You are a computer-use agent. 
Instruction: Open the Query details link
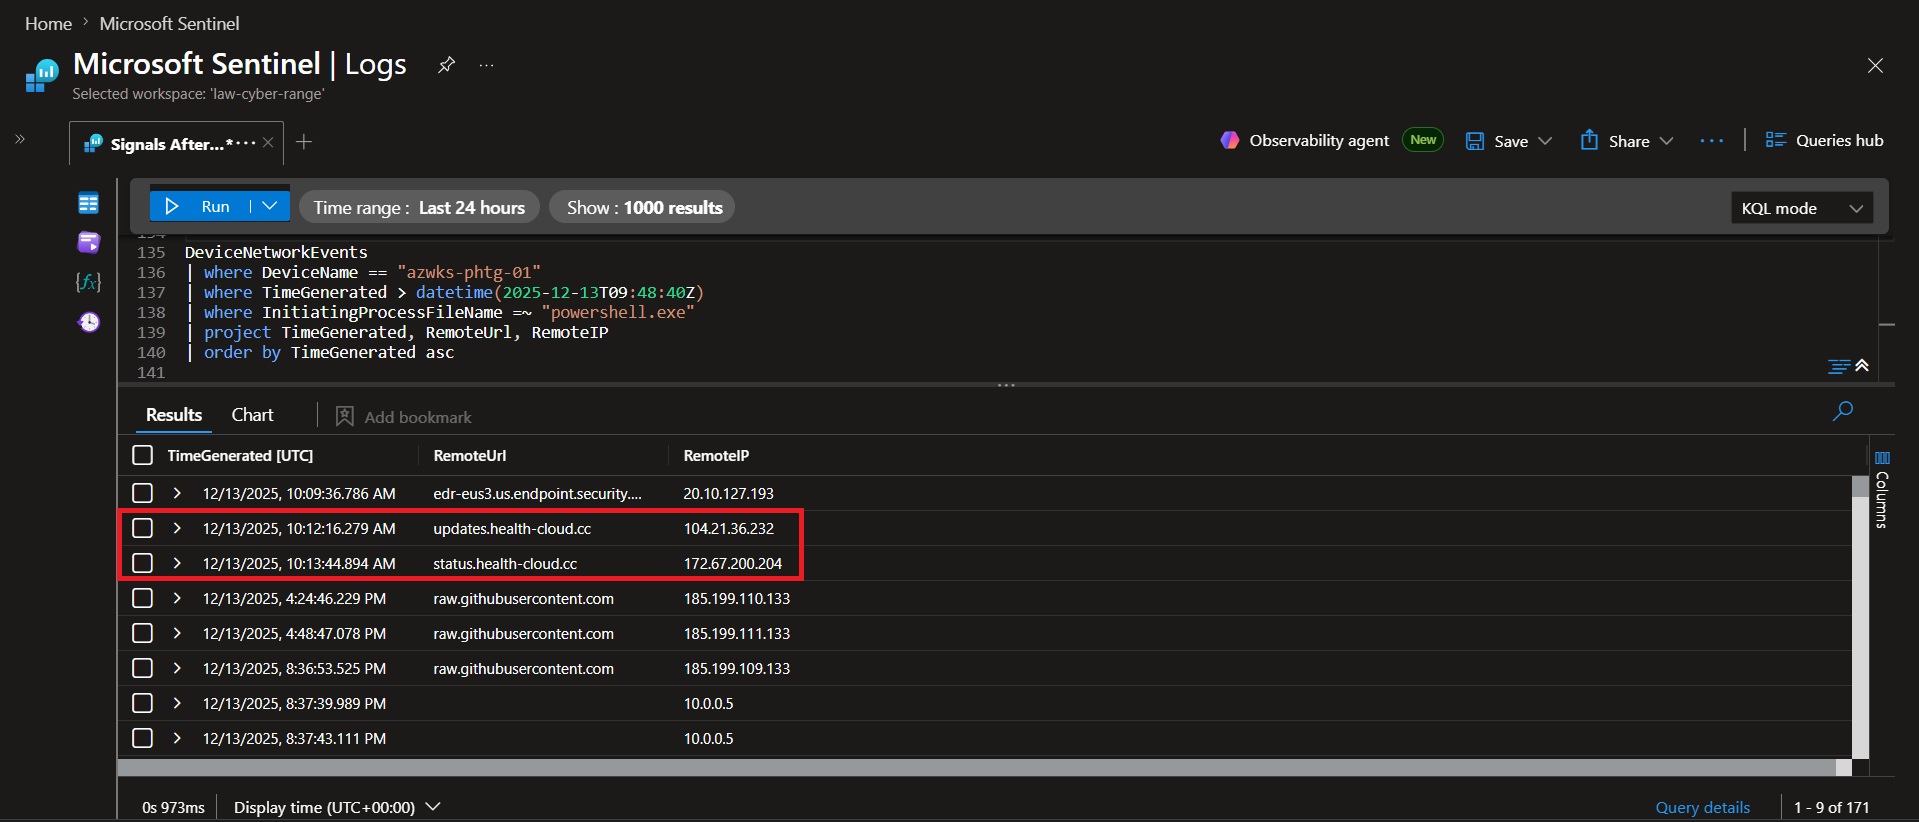coord(1702,807)
